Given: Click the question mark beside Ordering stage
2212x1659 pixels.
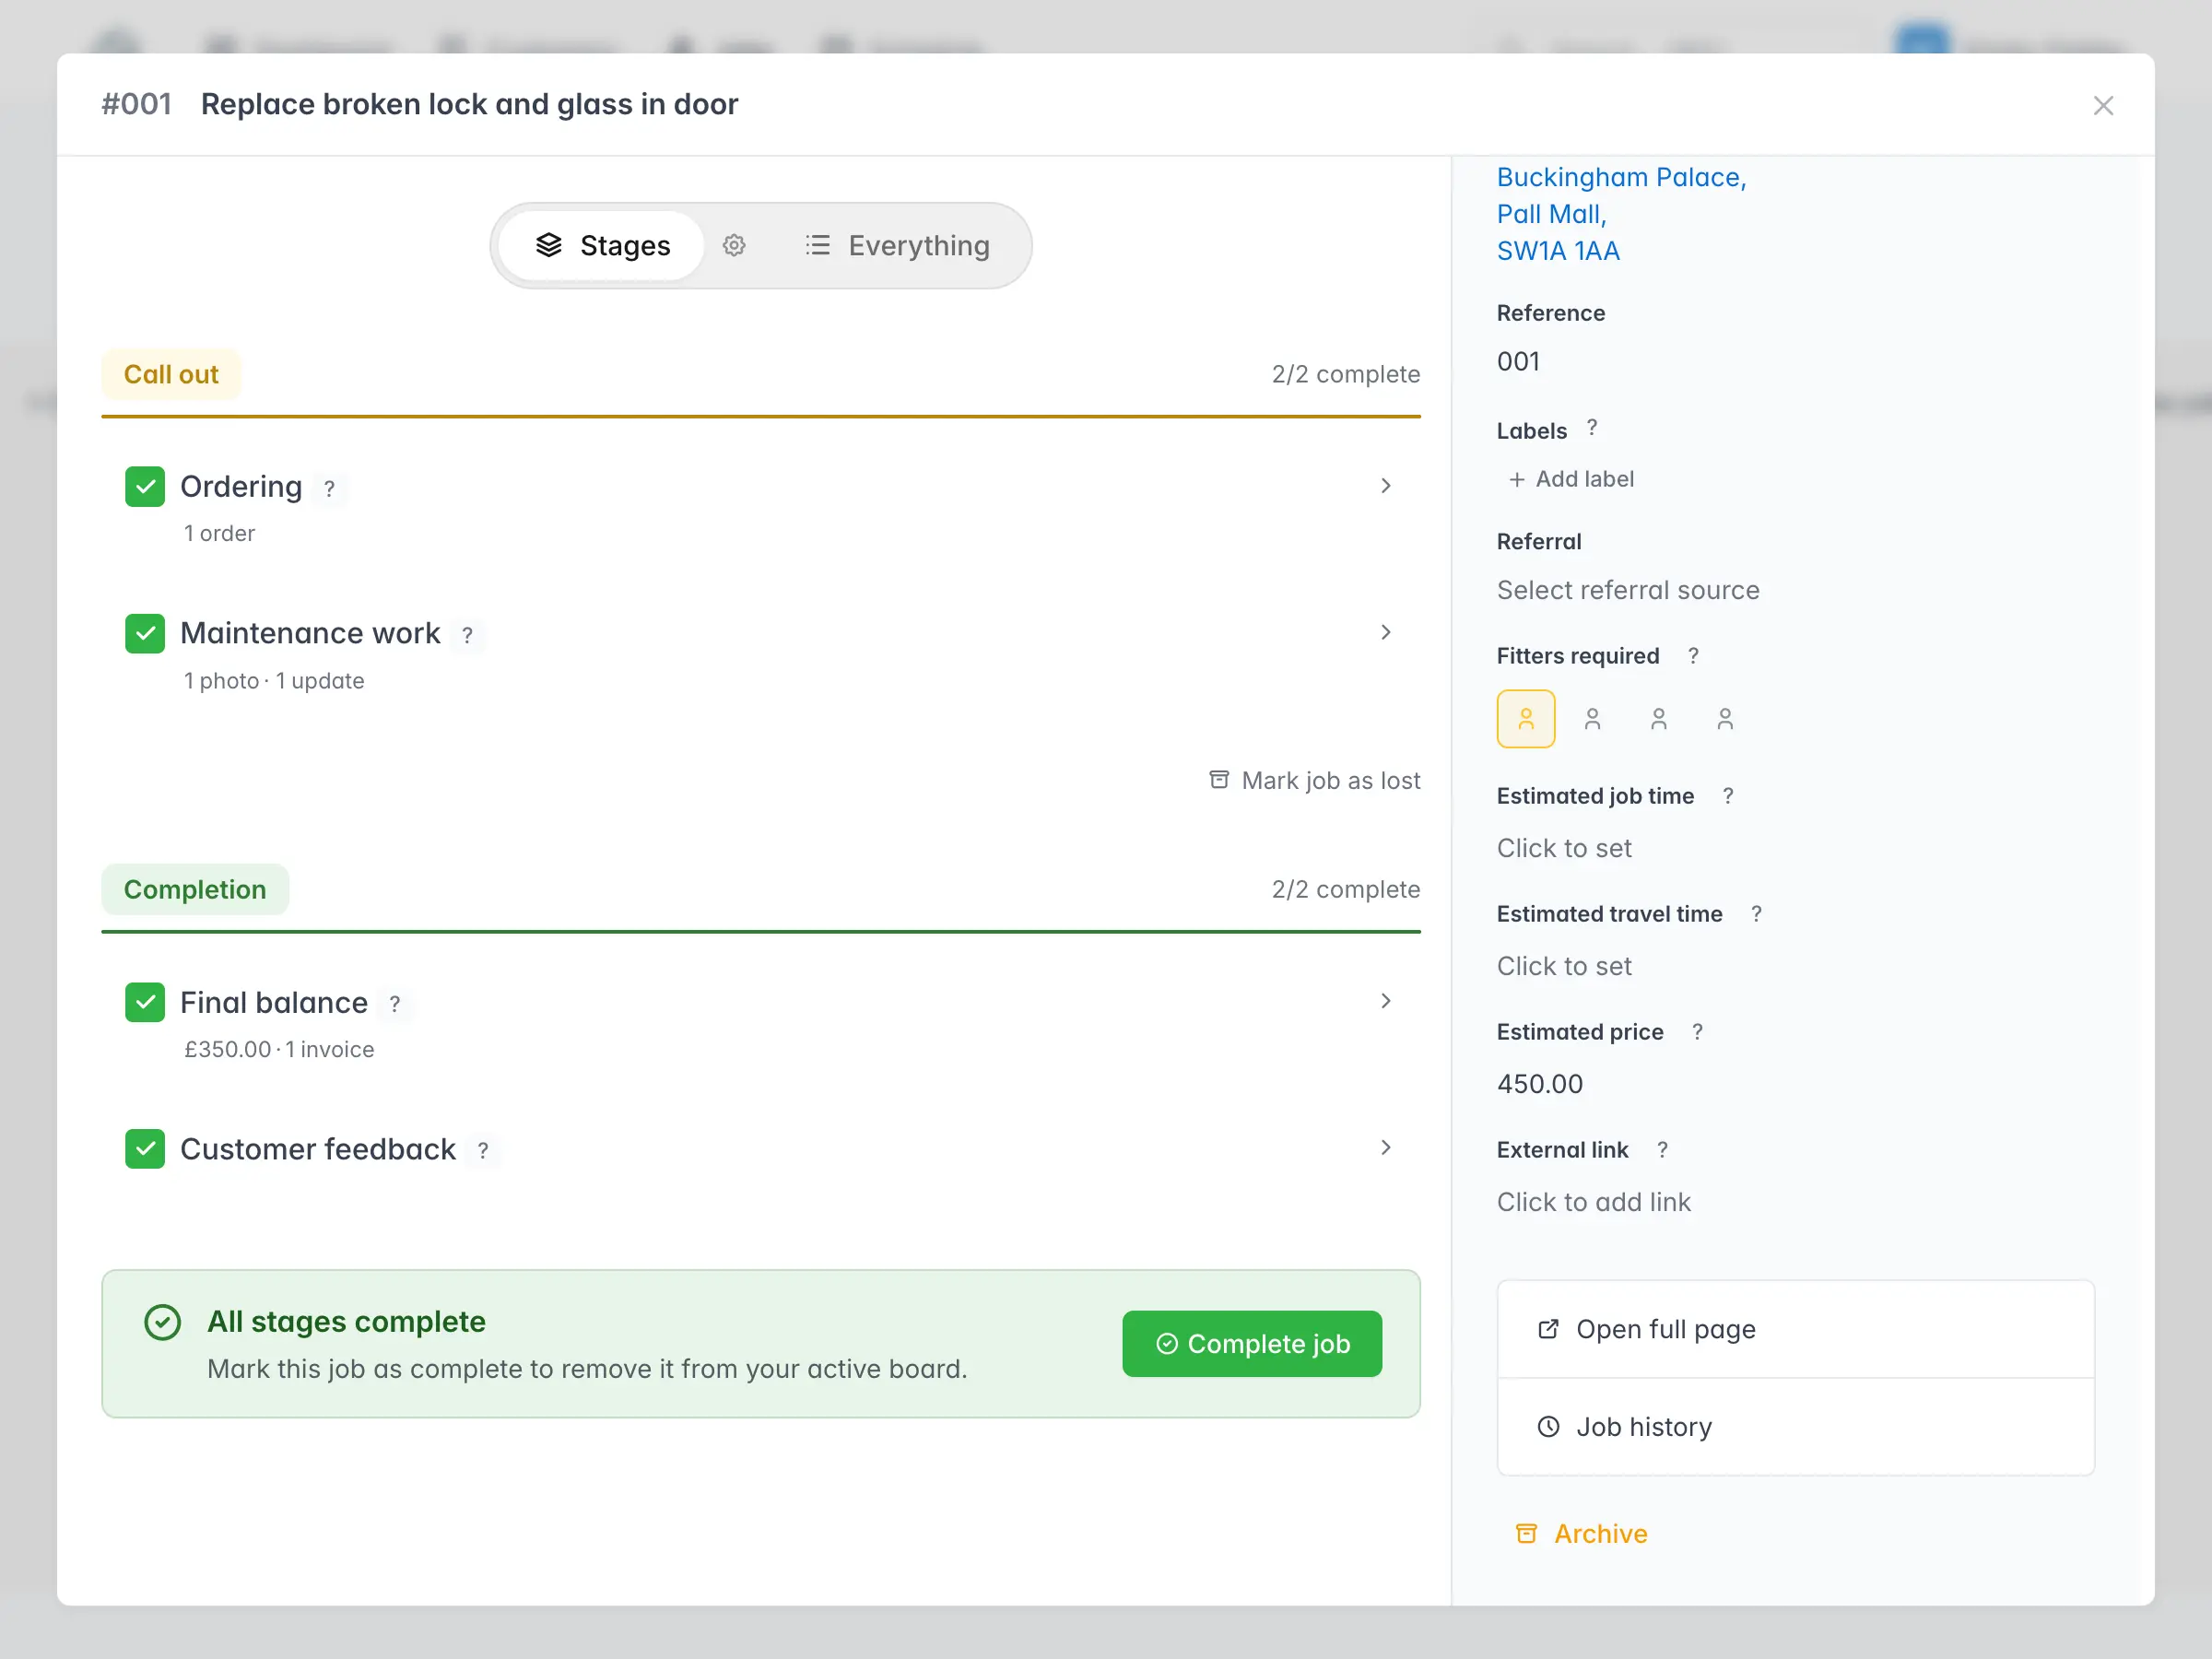Looking at the screenshot, I should tap(330, 489).
